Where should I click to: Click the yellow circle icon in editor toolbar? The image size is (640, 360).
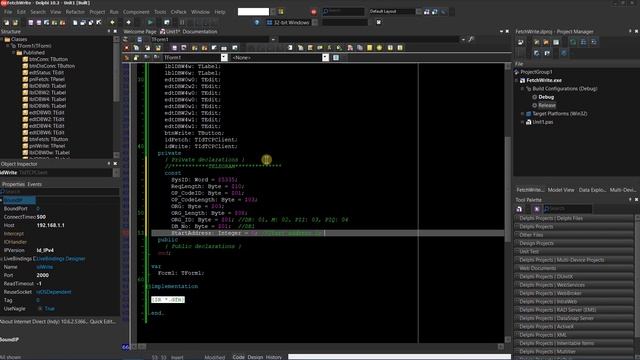(x=380, y=48)
